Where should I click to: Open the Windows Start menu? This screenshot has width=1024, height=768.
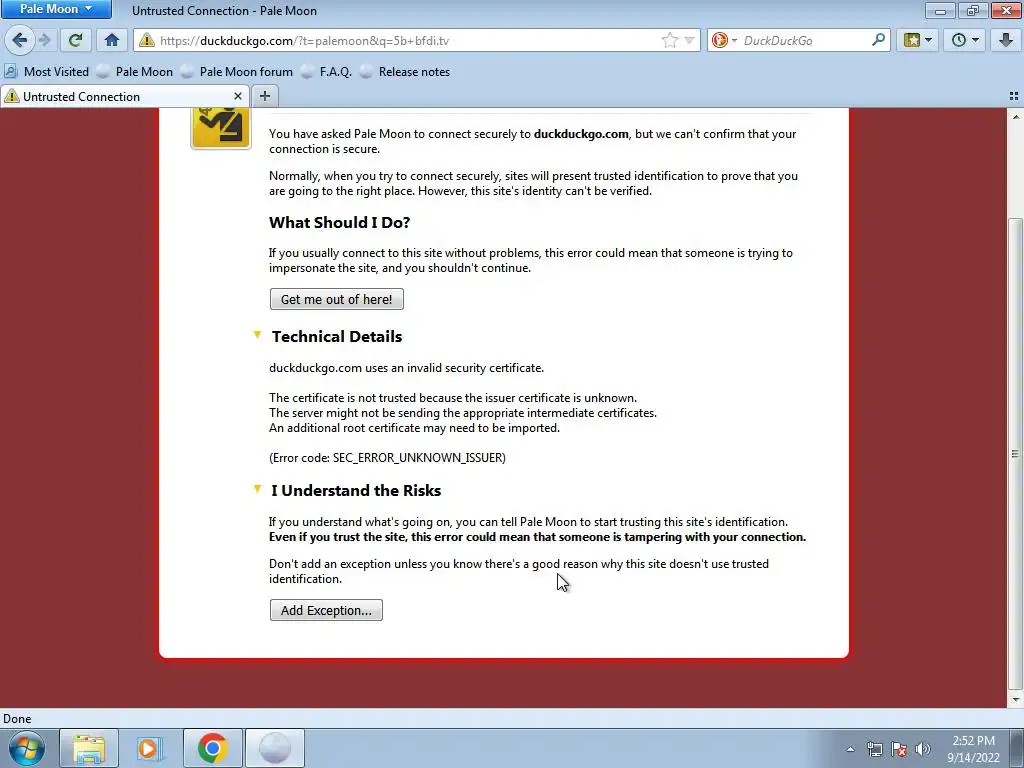coord(27,748)
